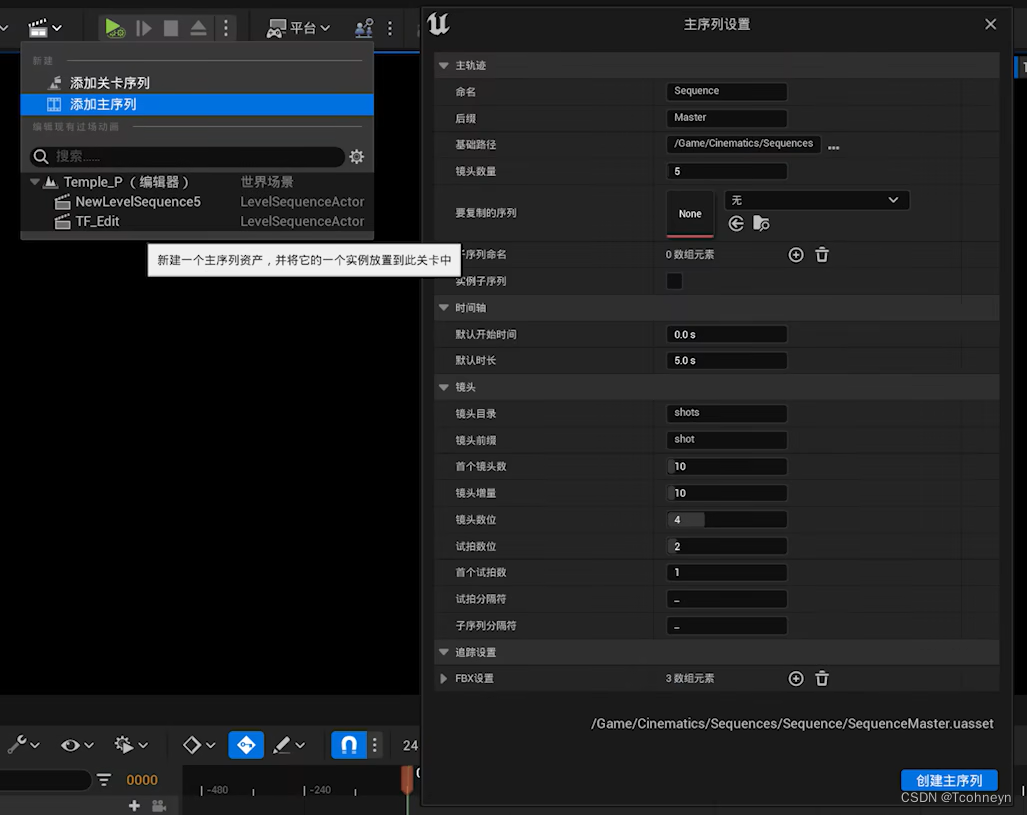Image resolution: width=1027 pixels, height=815 pixels.
Task: Open the Cinematics clapperboard icon
Action: pyautogui.click(x=38, y=27)
